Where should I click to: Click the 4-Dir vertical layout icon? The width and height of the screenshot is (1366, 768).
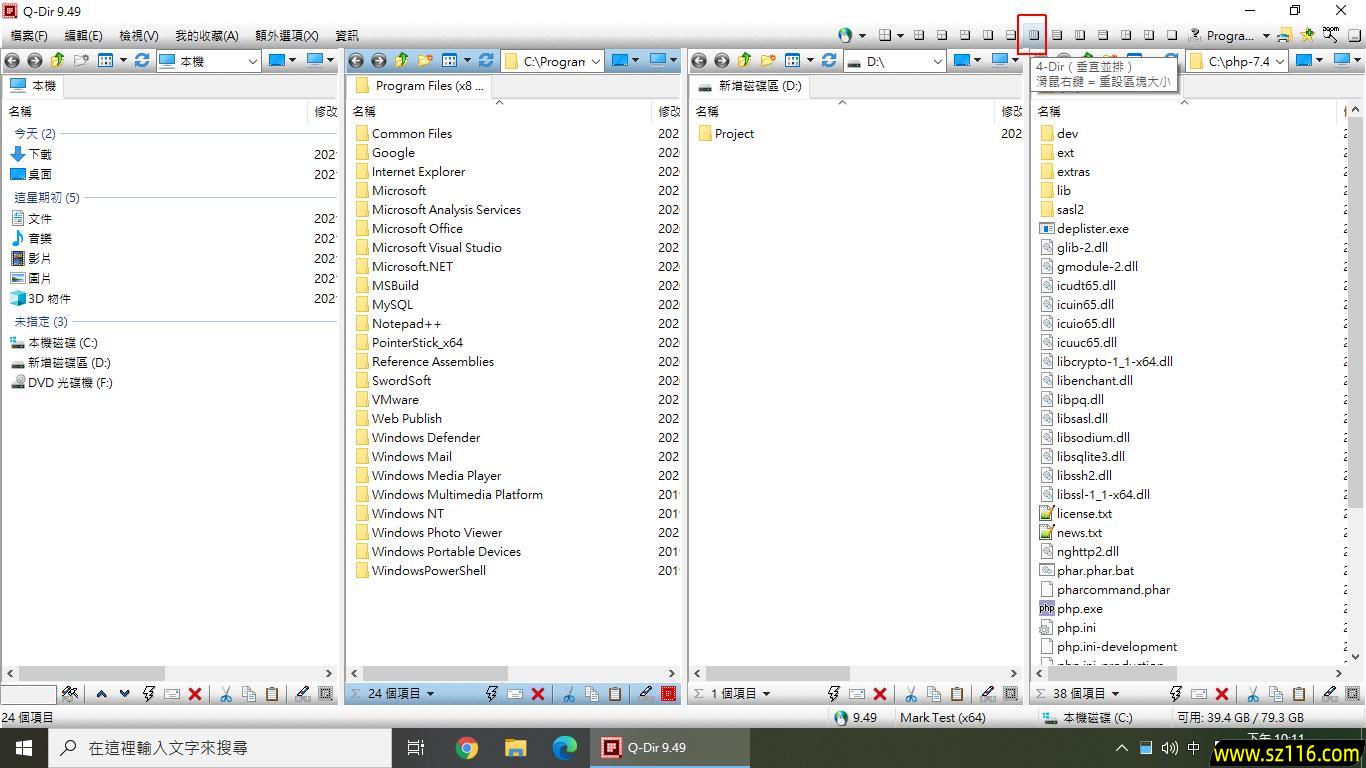click(1033, 35)
